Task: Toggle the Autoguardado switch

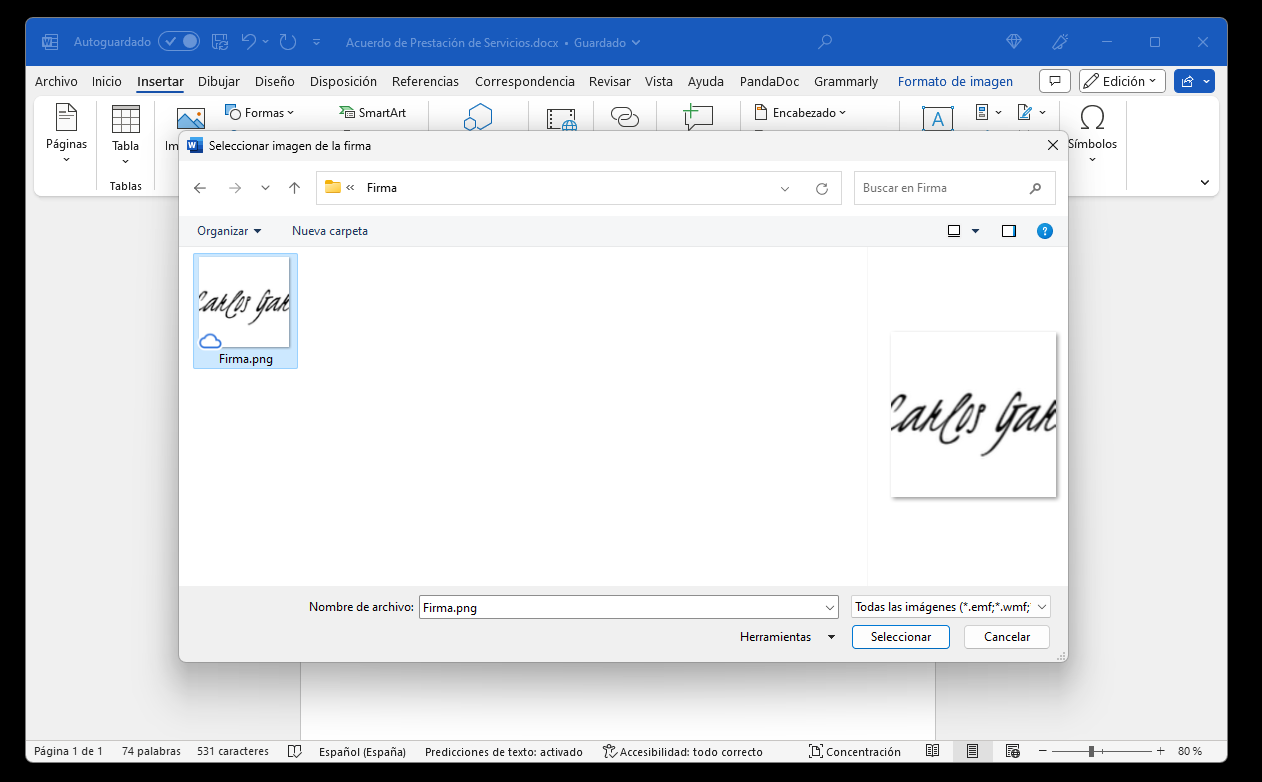Action: point(179,42)
